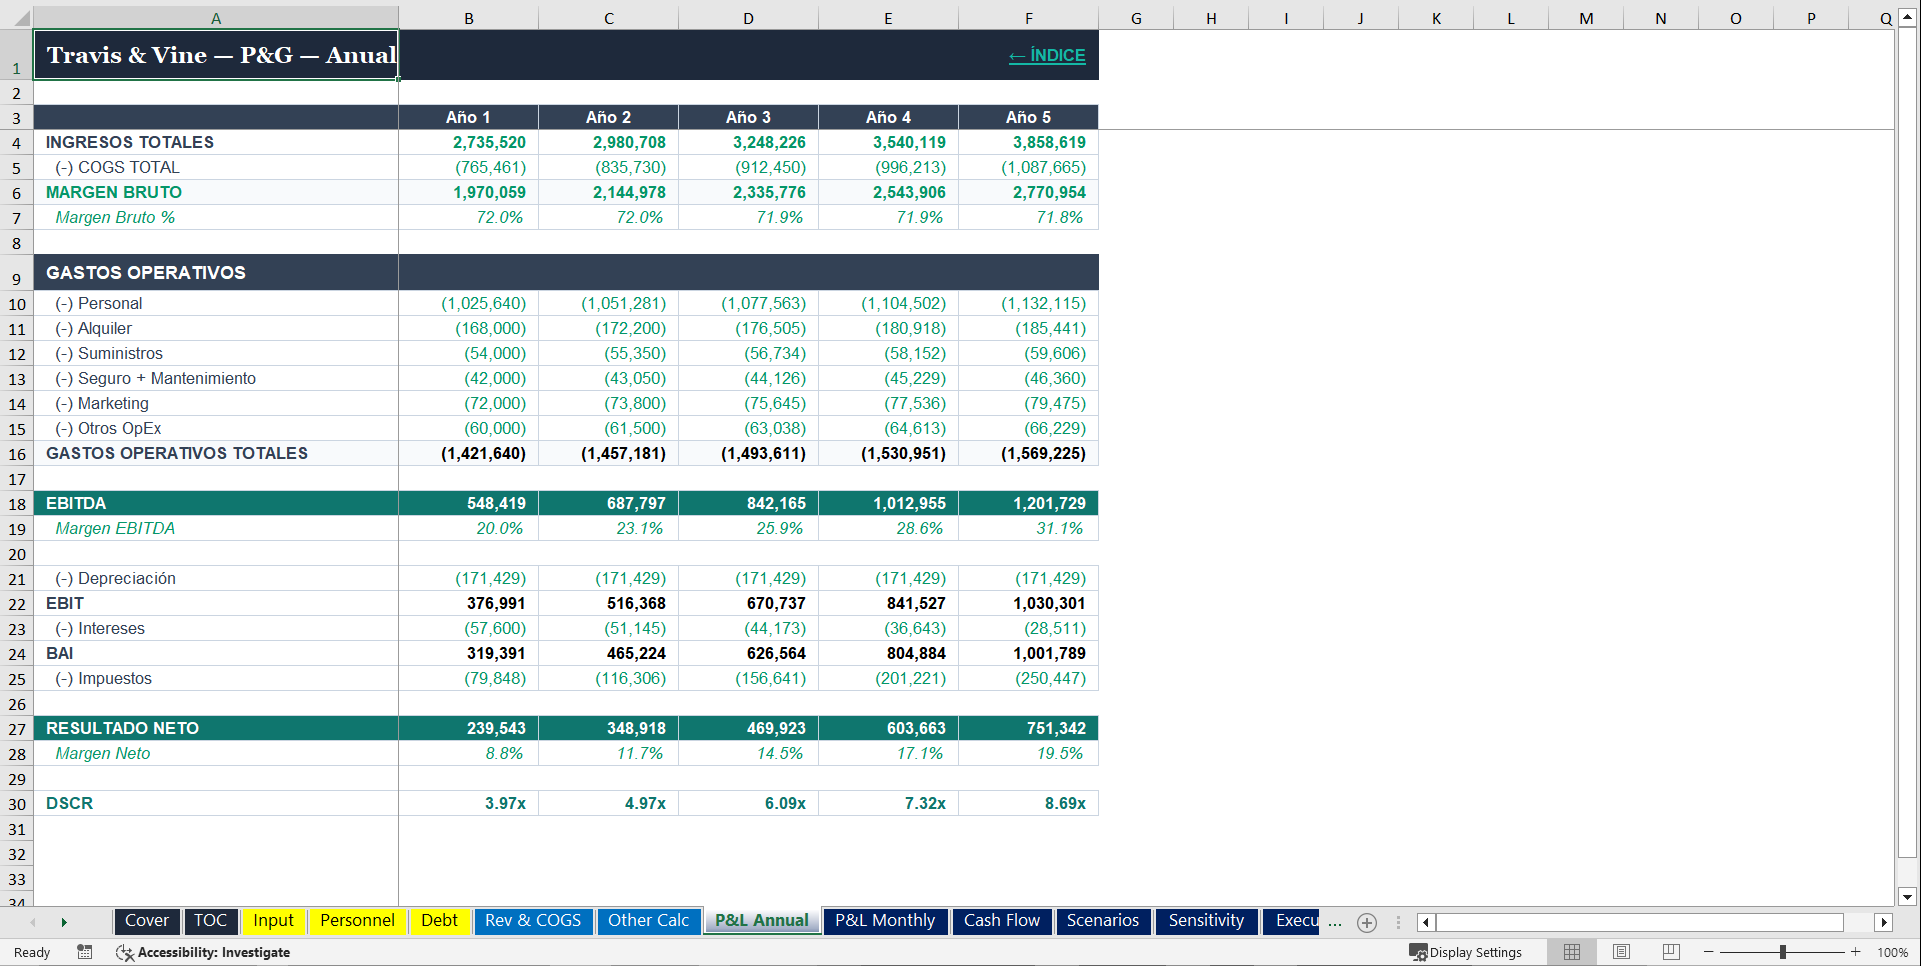
Task: Switch to Page Break Preview
Action: (1671, 952)
